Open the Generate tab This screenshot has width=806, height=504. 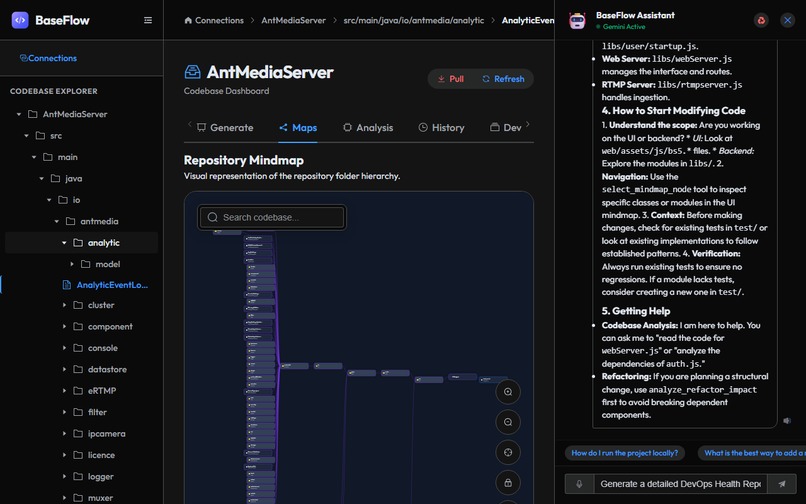[225, 128]
